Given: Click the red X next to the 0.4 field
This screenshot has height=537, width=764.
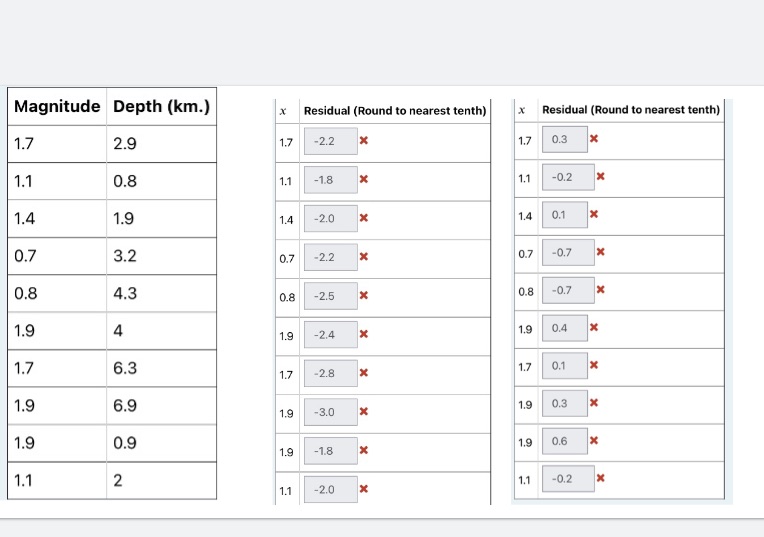Looking at the screenshot, I should tap(593, 327).
